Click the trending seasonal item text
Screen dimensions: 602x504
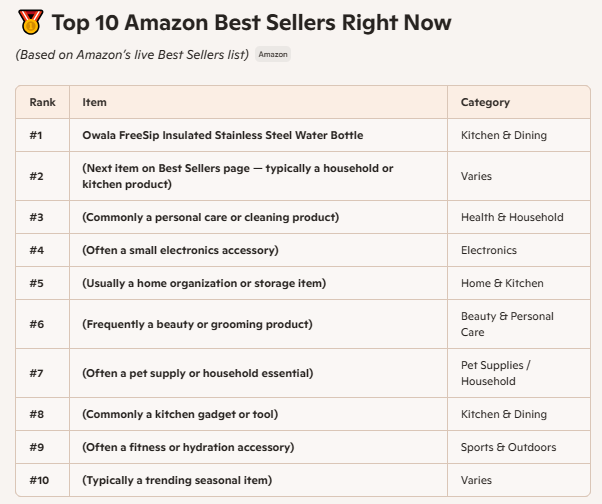(x=177, y=480)
